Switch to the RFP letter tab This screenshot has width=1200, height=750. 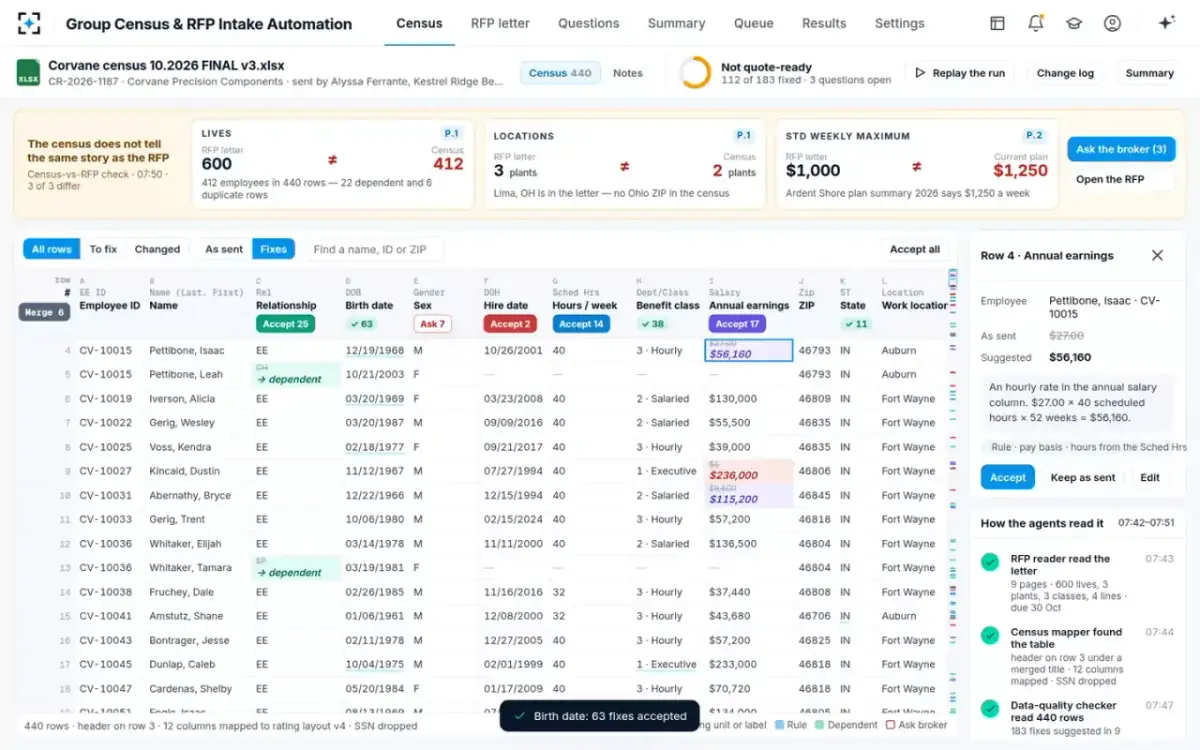(x=500, y=23)
